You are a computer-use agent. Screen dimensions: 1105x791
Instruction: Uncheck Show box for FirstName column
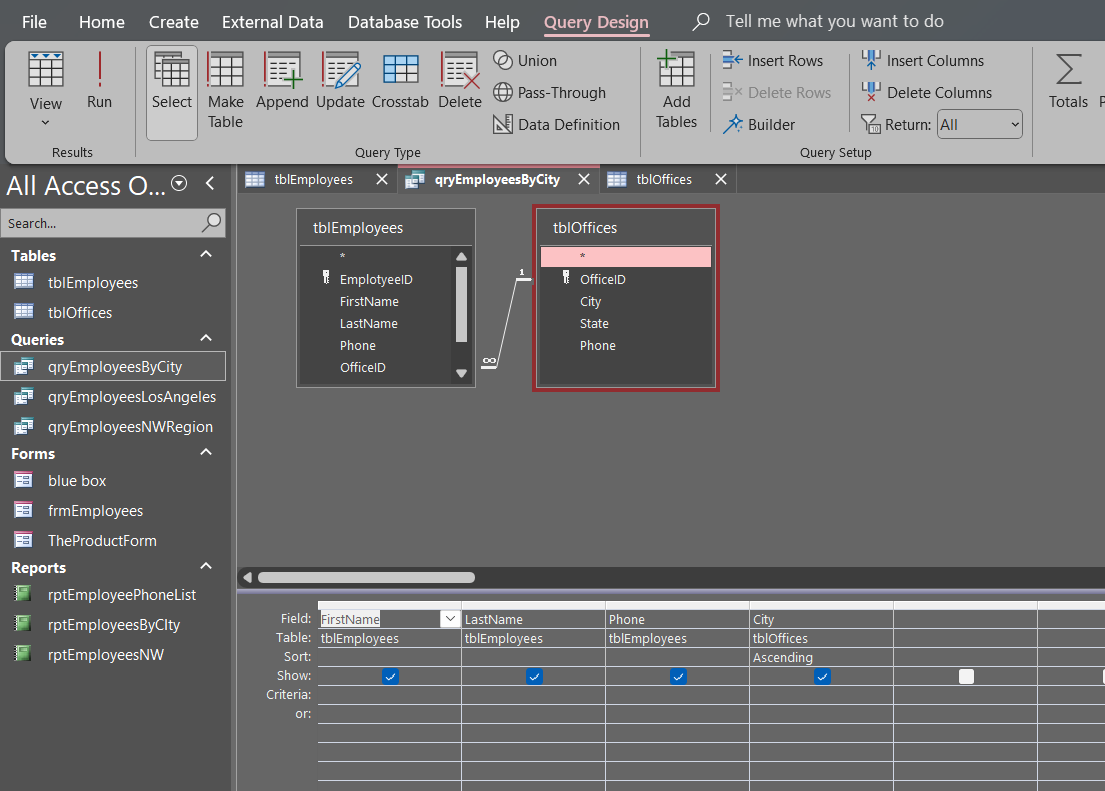click(390, 677)
